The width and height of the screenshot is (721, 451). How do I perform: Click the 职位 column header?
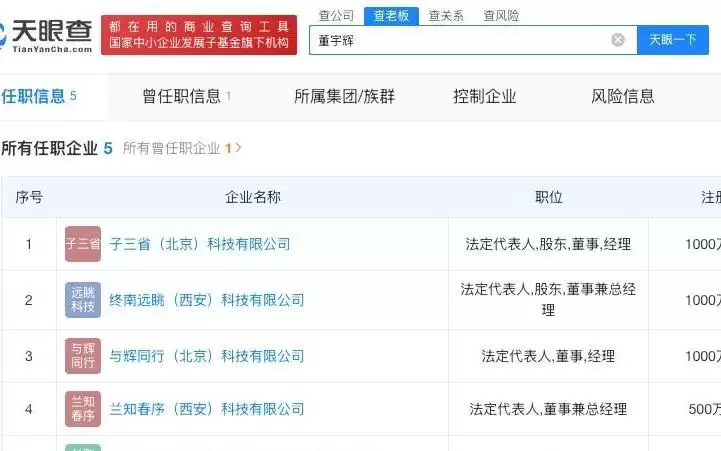coord(549,197)
